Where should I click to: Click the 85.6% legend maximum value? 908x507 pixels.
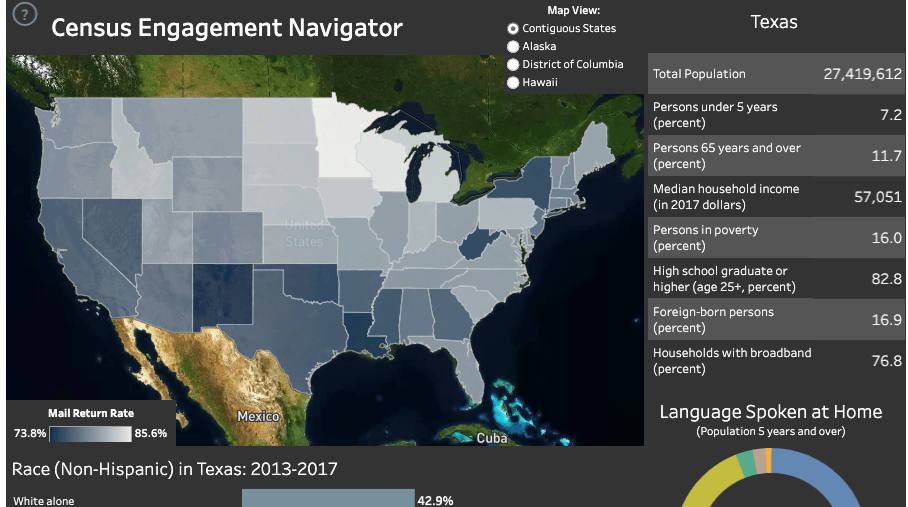pyautogui.click(x=151, y=433)
